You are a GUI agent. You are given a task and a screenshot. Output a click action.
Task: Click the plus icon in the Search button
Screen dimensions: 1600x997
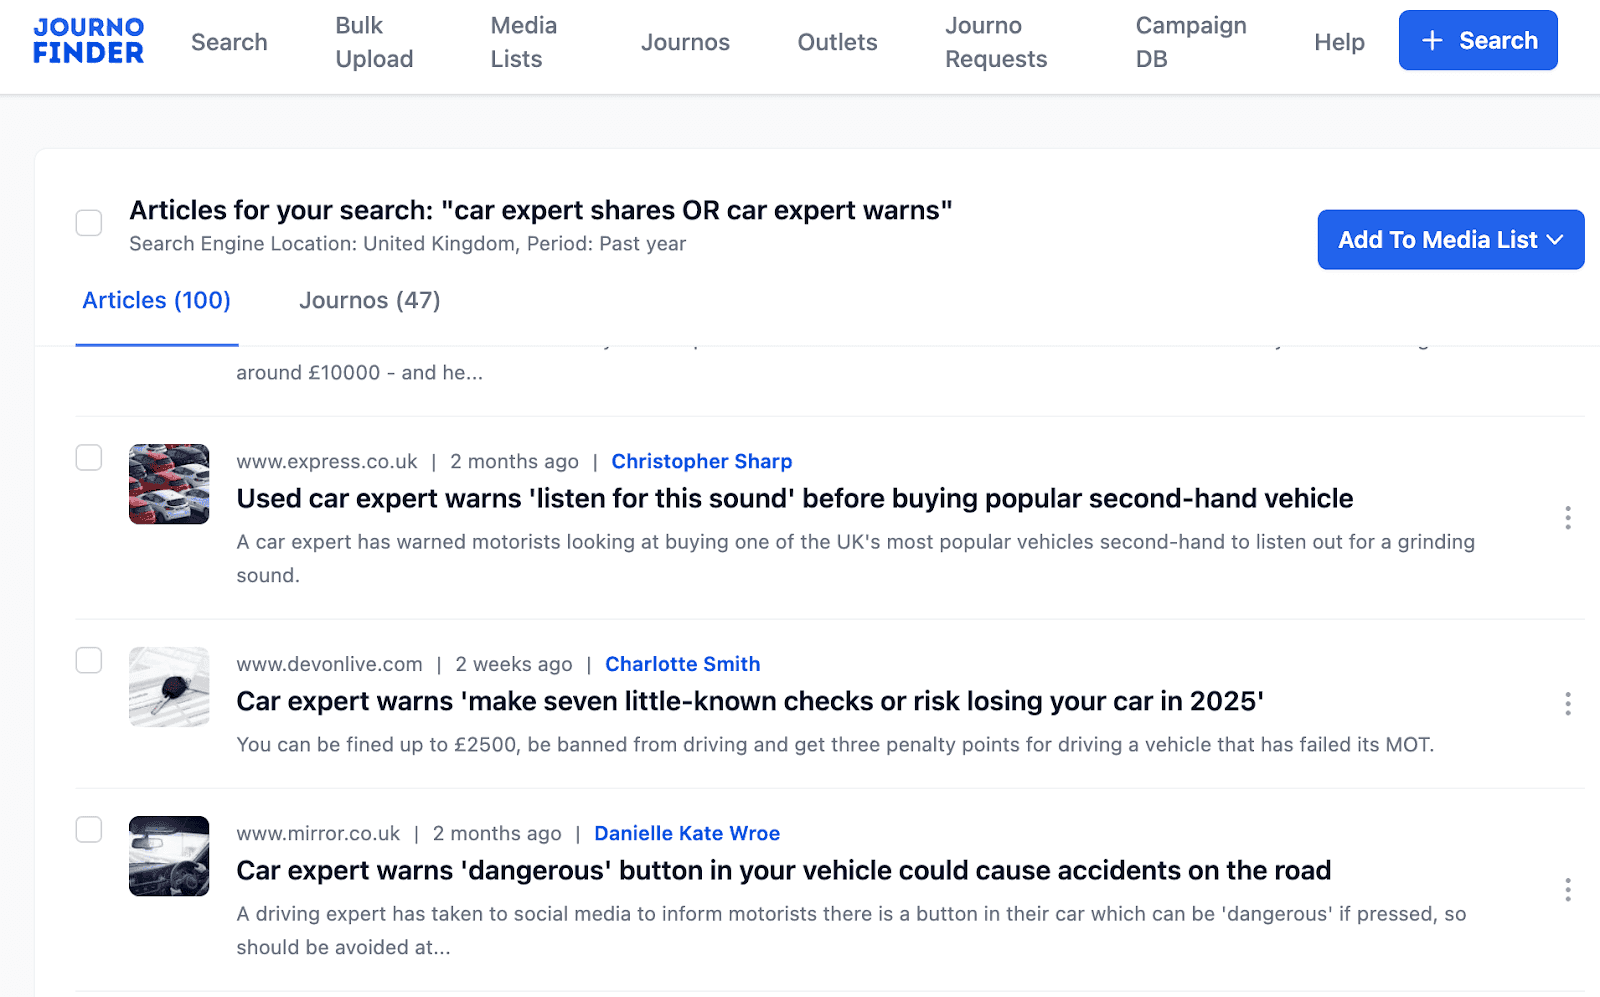[1430, 41]
